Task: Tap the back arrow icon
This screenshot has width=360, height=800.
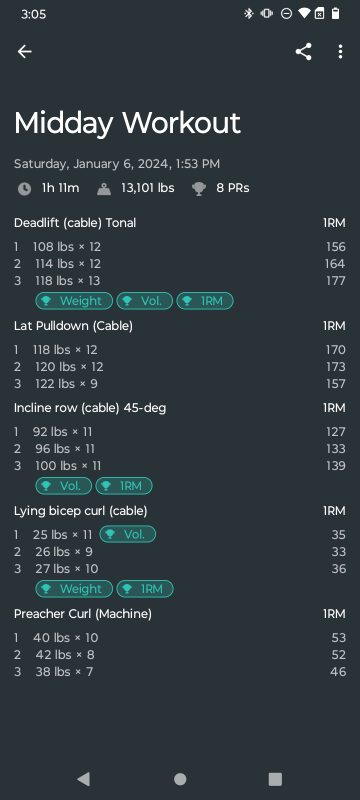Action: (24, 52)
